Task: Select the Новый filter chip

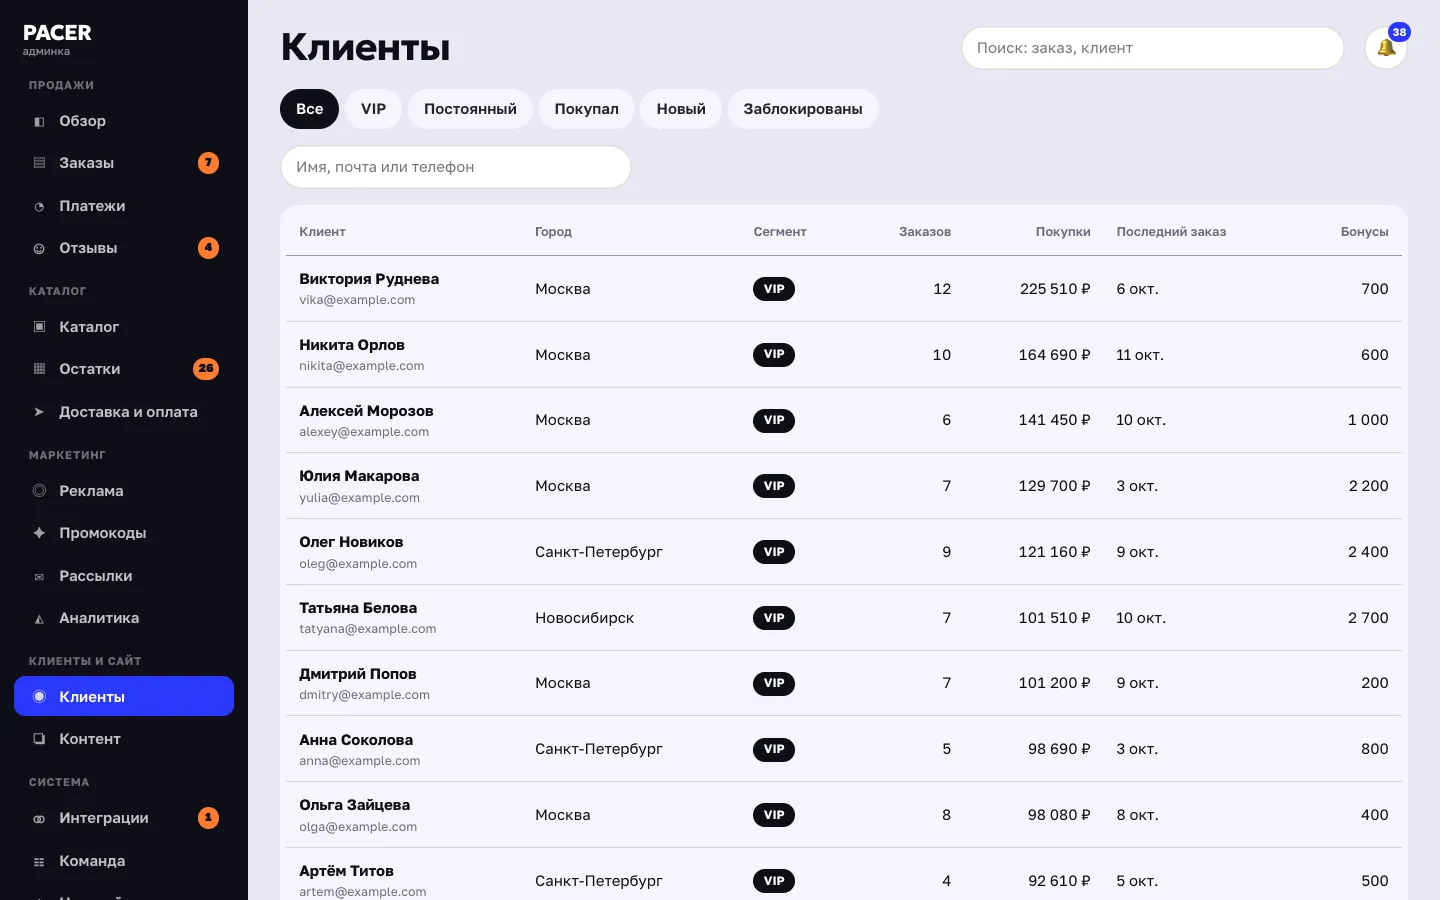Action: (x=681, y=109)
